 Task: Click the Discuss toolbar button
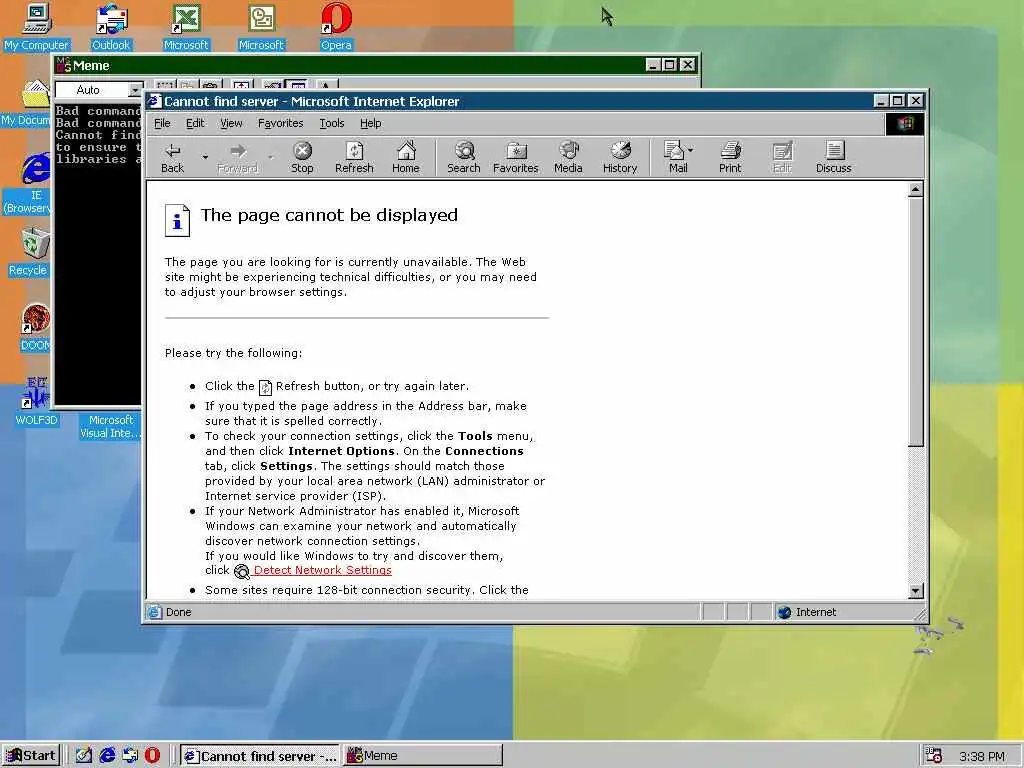[833, 157]
